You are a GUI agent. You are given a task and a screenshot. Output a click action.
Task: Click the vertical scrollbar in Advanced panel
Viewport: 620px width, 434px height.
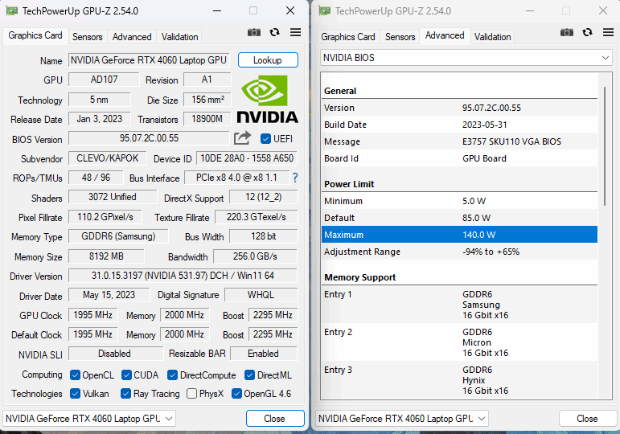[605, 146]
